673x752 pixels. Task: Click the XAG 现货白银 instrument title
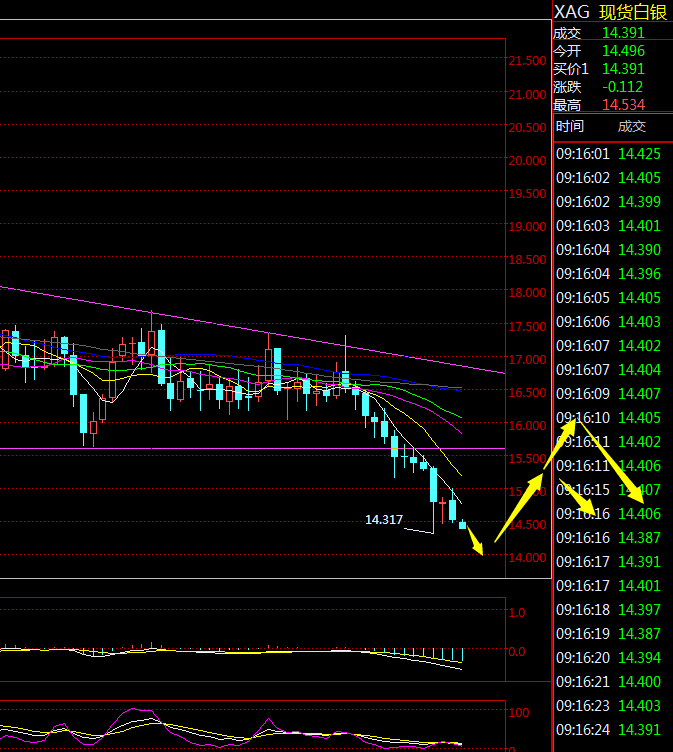pyautogui.click(x=610, y=12)
